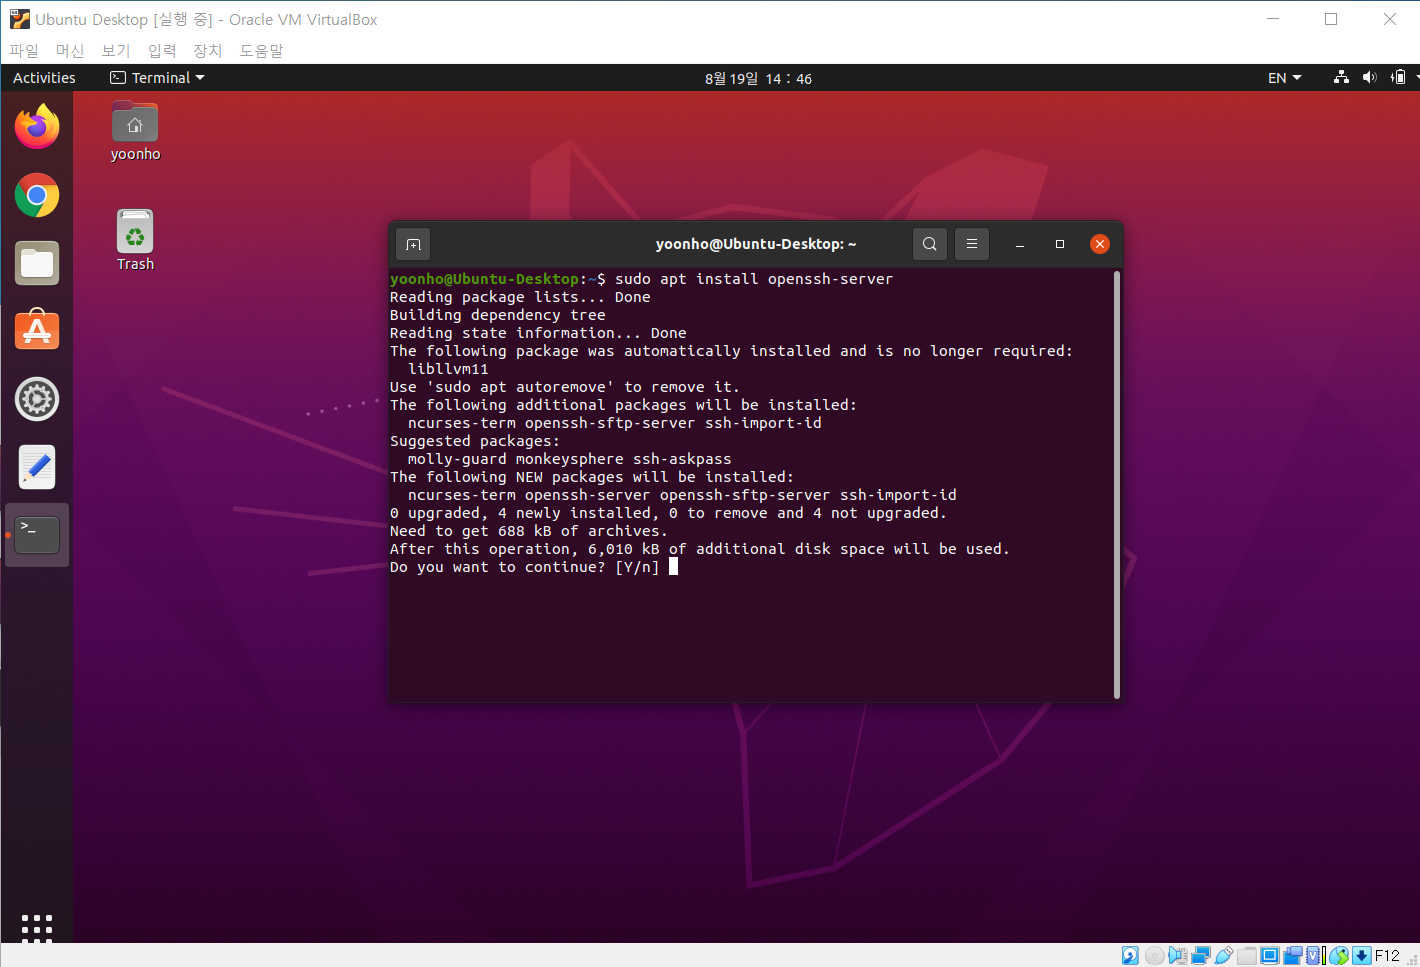Open the clock and calendar at 14:46
This screenshot has height=967, width=1420.
[x=758, y=78]
